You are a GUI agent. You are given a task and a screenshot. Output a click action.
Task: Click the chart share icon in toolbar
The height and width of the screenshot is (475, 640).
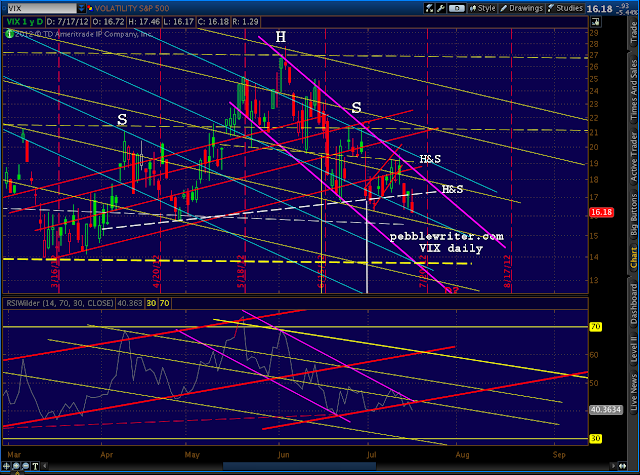coord(429,8)
